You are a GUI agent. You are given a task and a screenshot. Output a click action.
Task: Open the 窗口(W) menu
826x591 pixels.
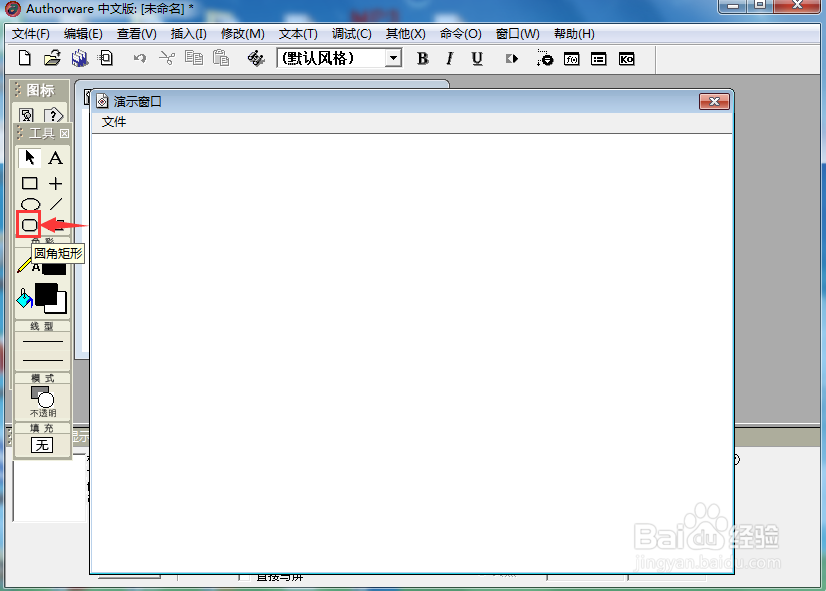click(518, 34)
